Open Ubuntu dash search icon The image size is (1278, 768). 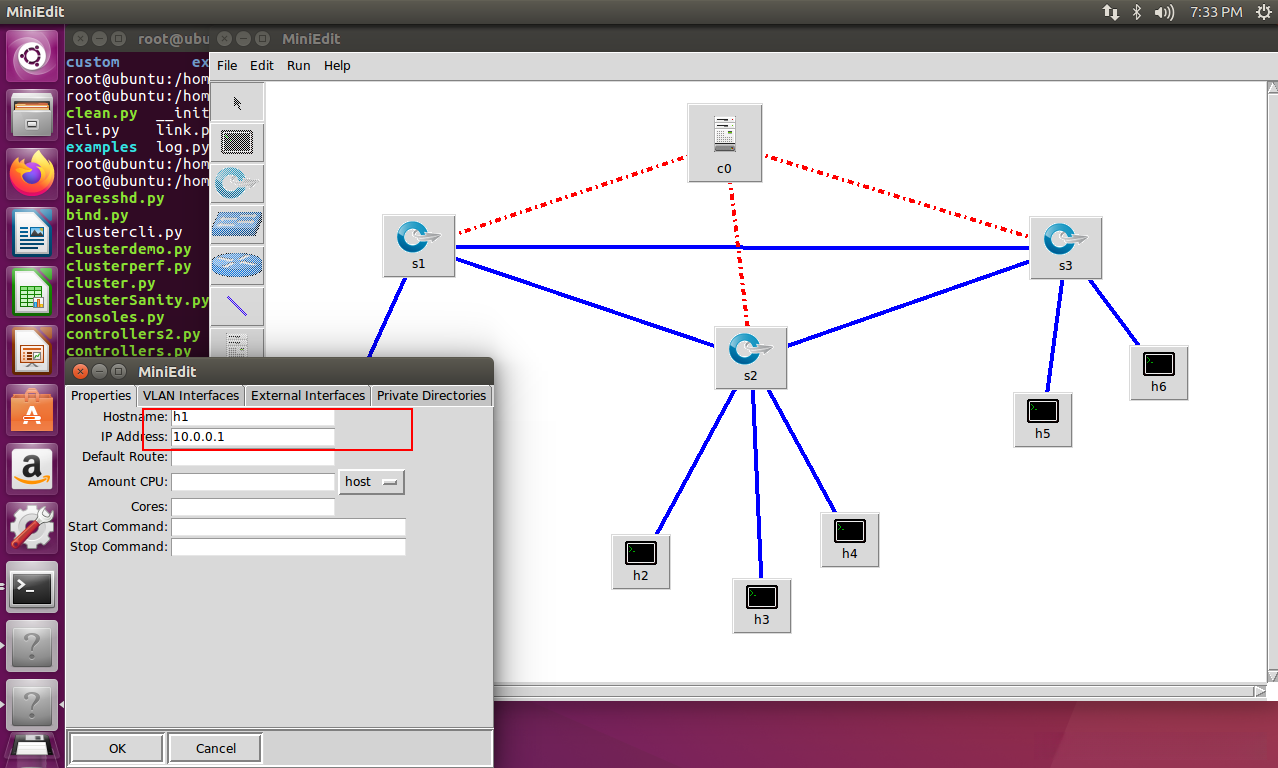click(x=32, y=55)
